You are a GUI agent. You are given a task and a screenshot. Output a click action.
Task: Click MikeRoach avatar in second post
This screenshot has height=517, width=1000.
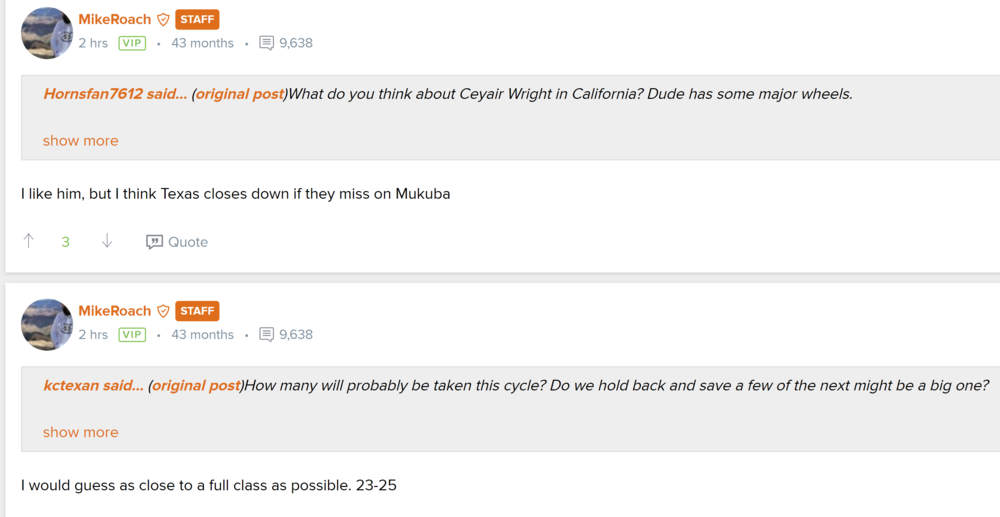[47, 324]
